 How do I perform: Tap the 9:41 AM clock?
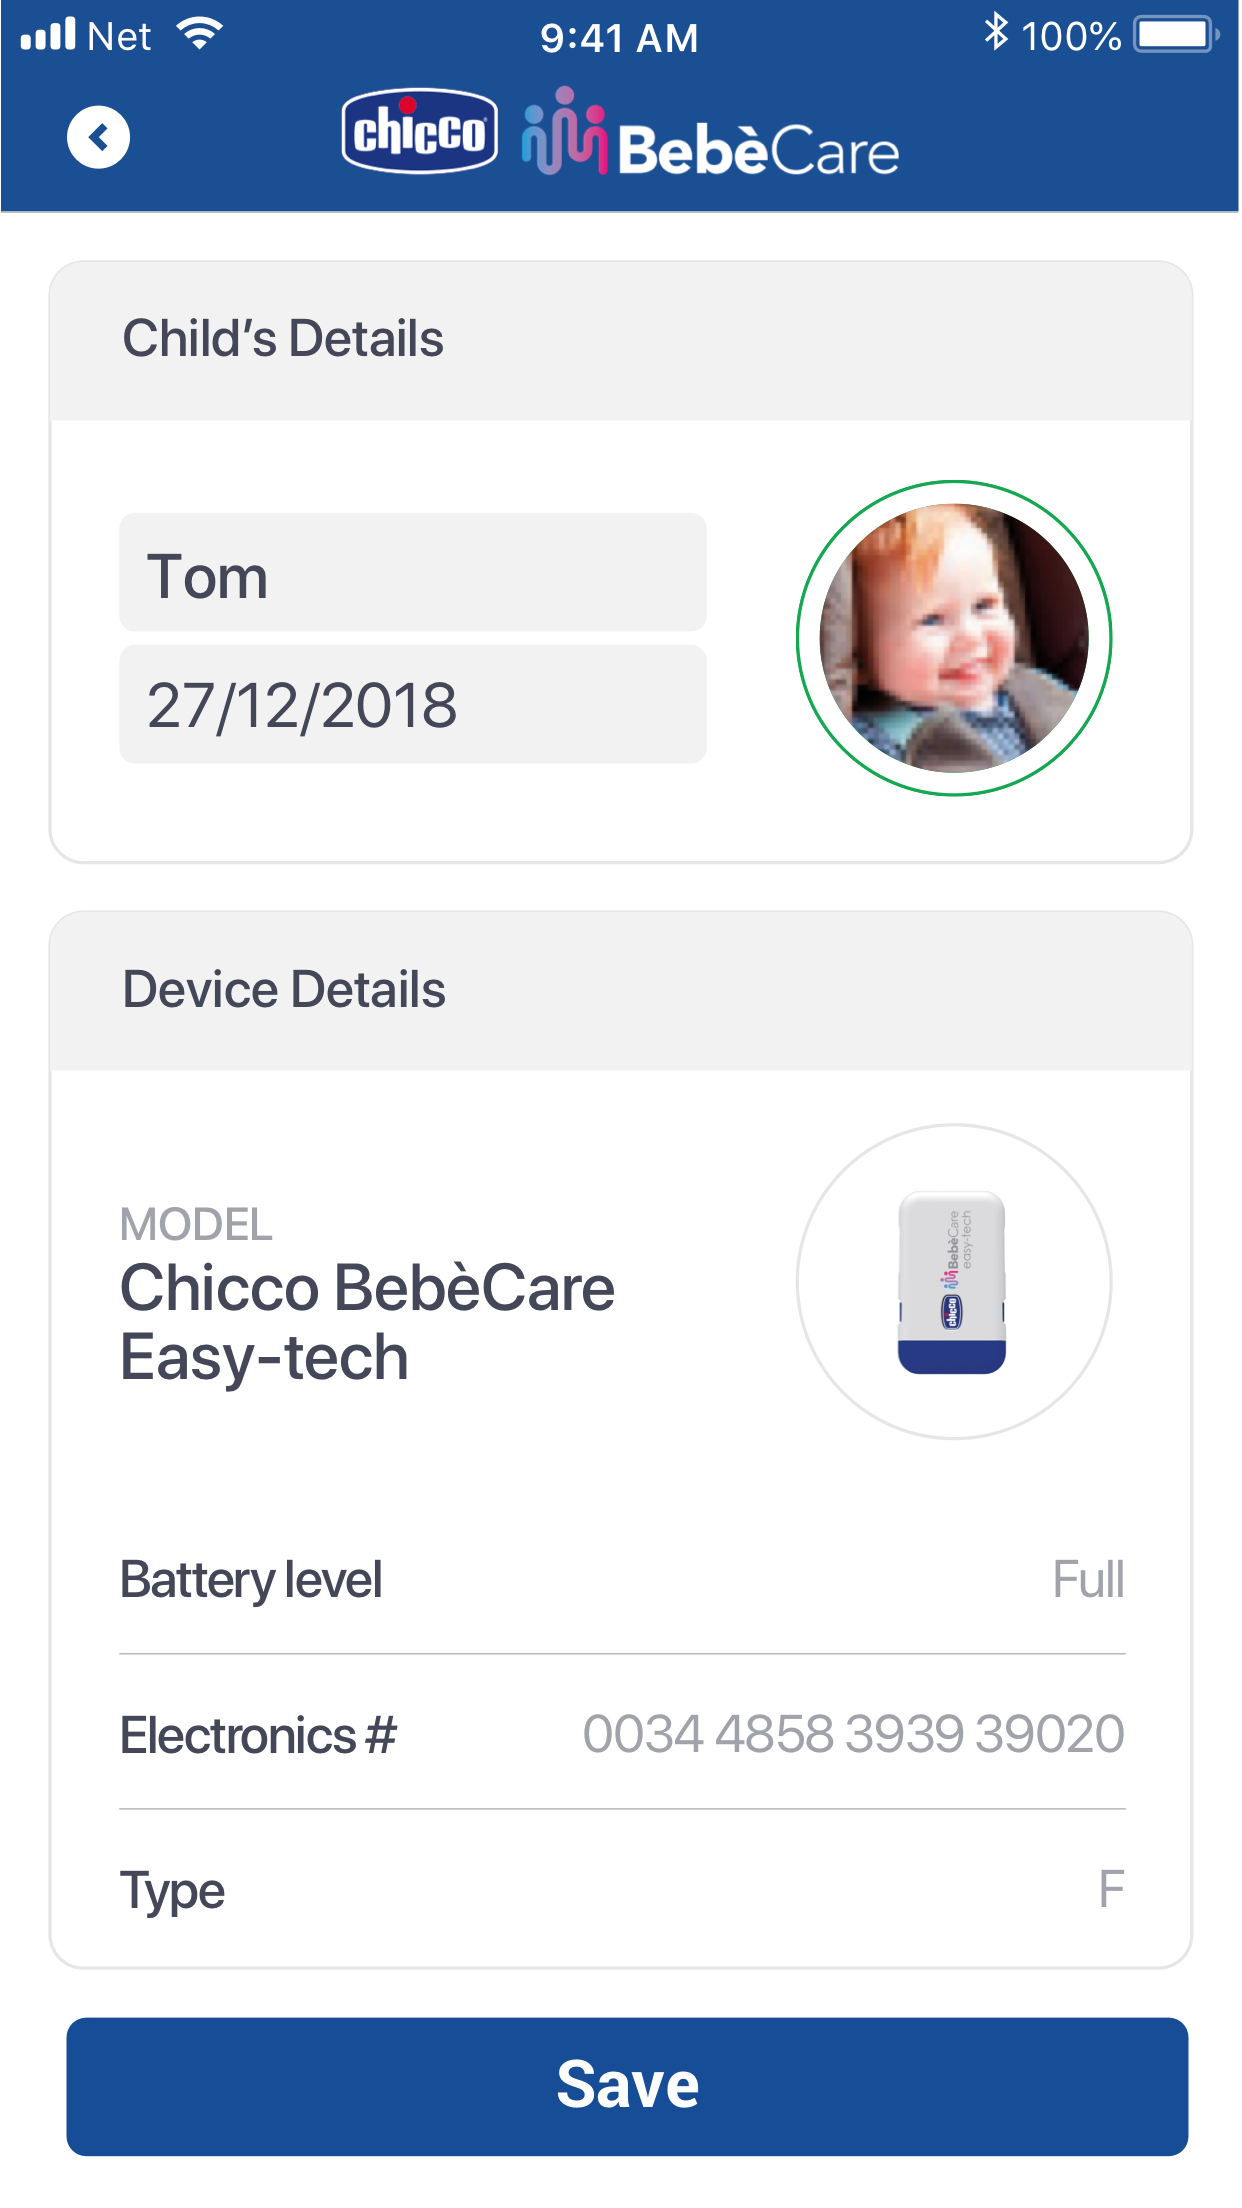pos(619,38)
